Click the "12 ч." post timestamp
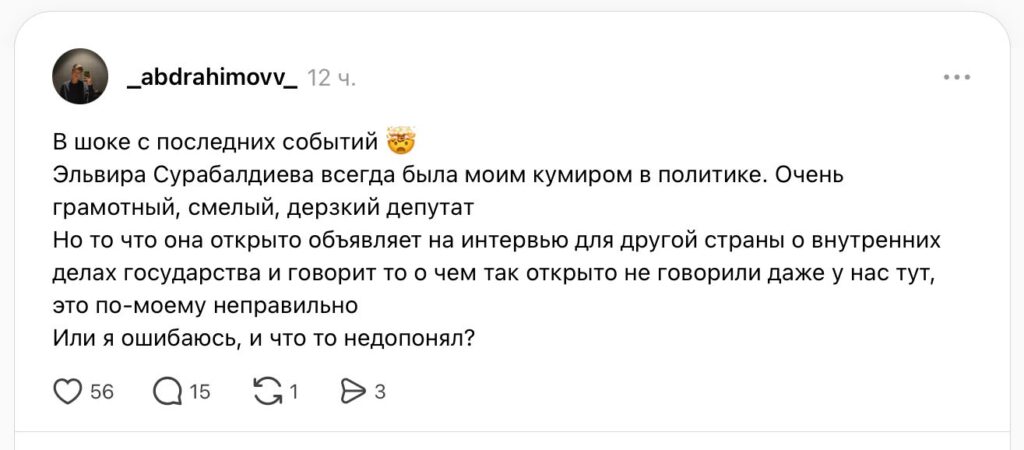1024x450 pixels. [x=331, y=77]
